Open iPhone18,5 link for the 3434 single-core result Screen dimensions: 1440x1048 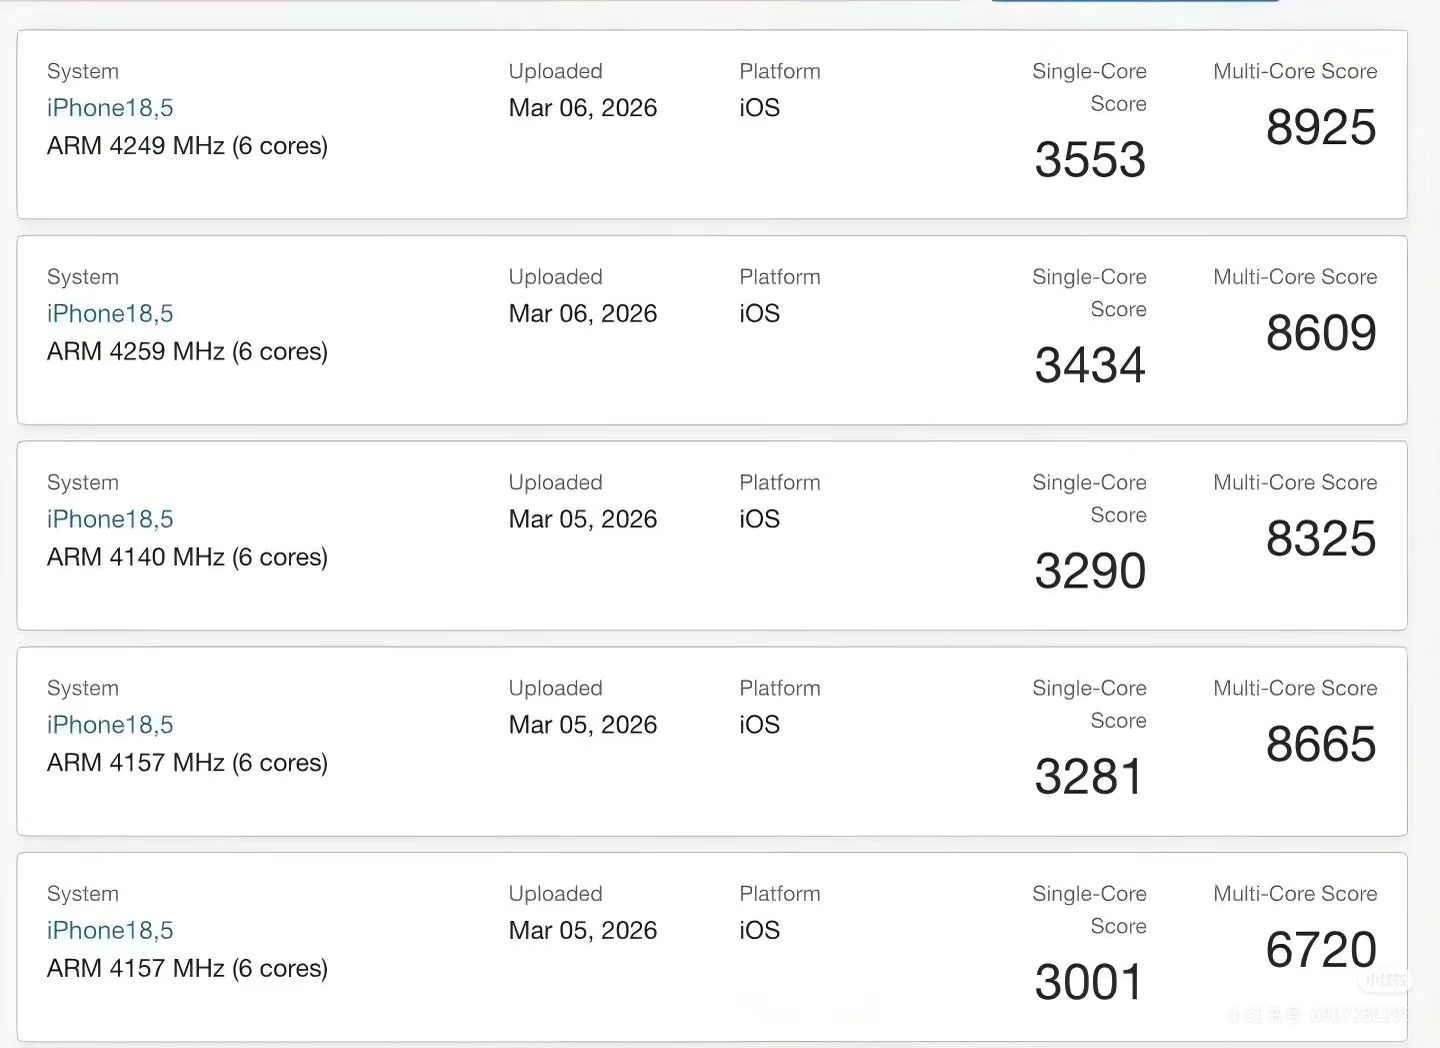[x=110, y=314]
